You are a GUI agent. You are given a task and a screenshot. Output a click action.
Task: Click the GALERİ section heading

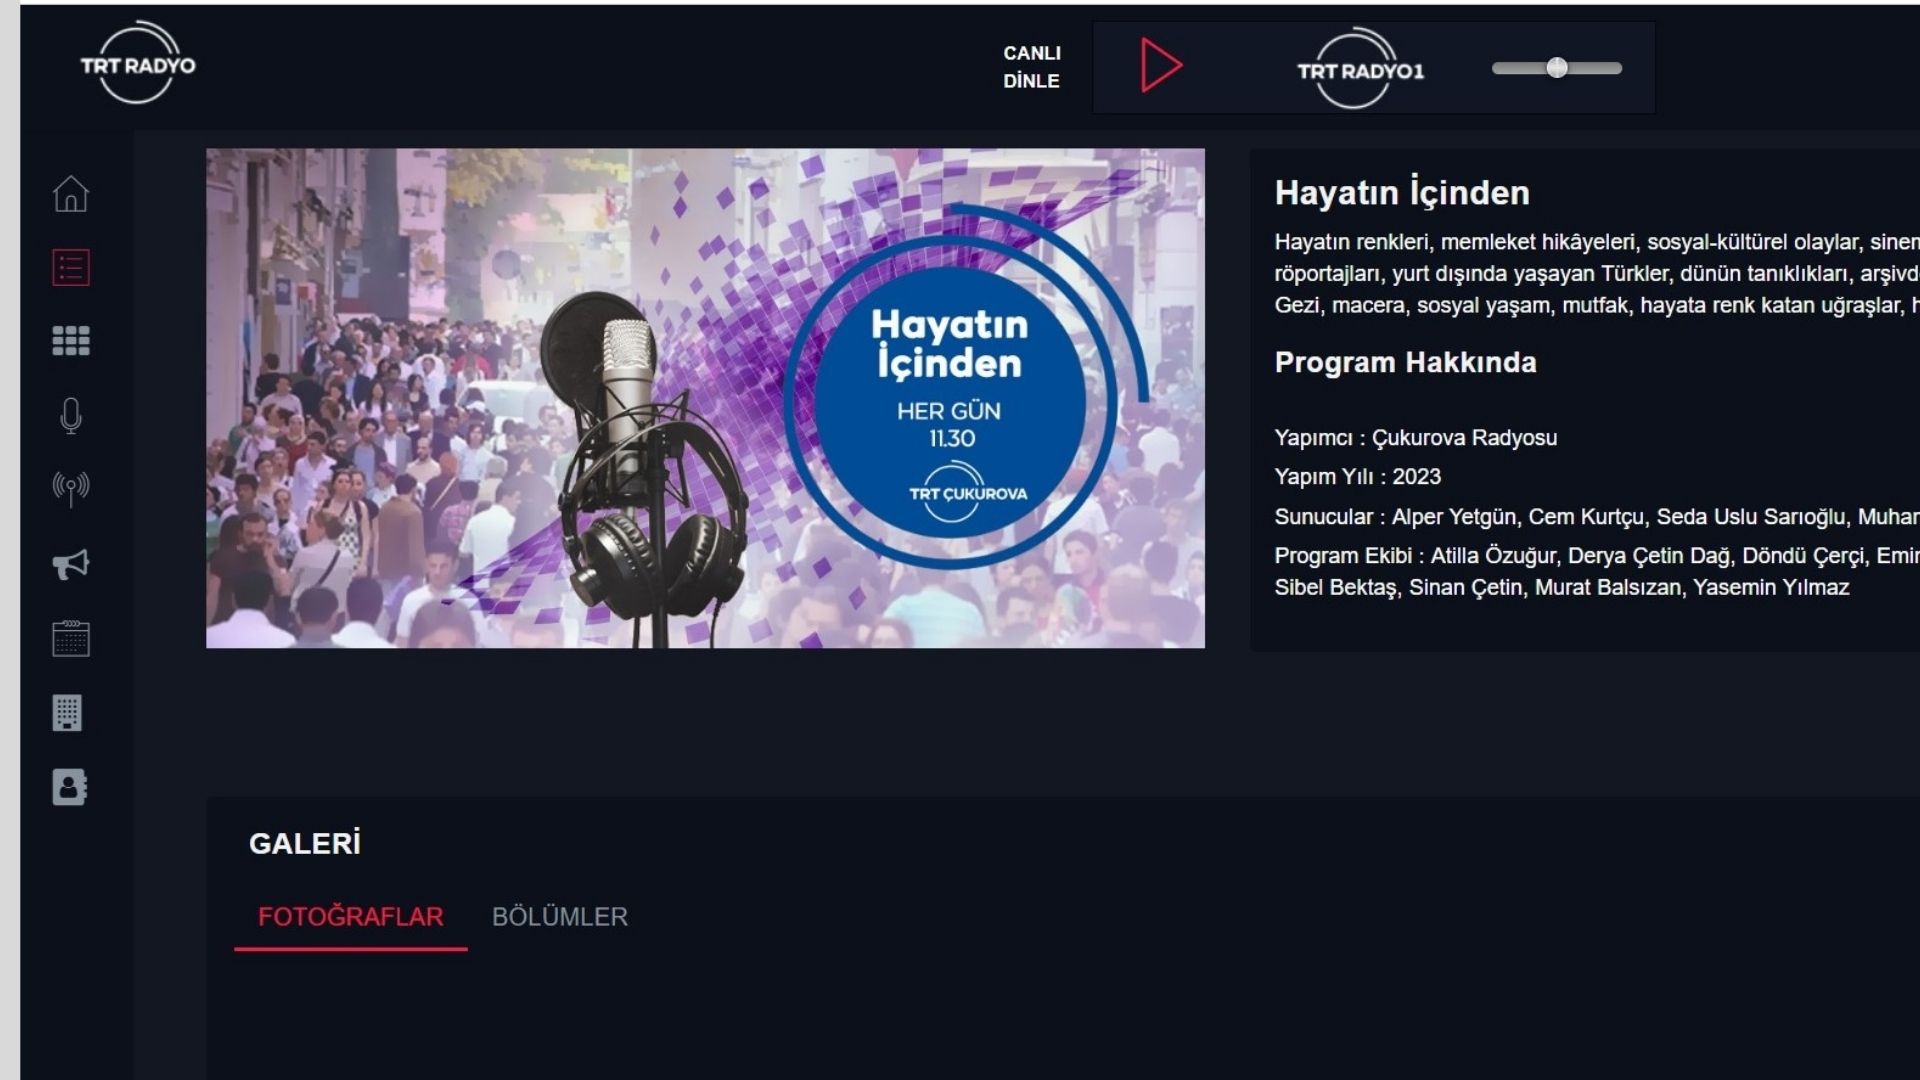305,844
